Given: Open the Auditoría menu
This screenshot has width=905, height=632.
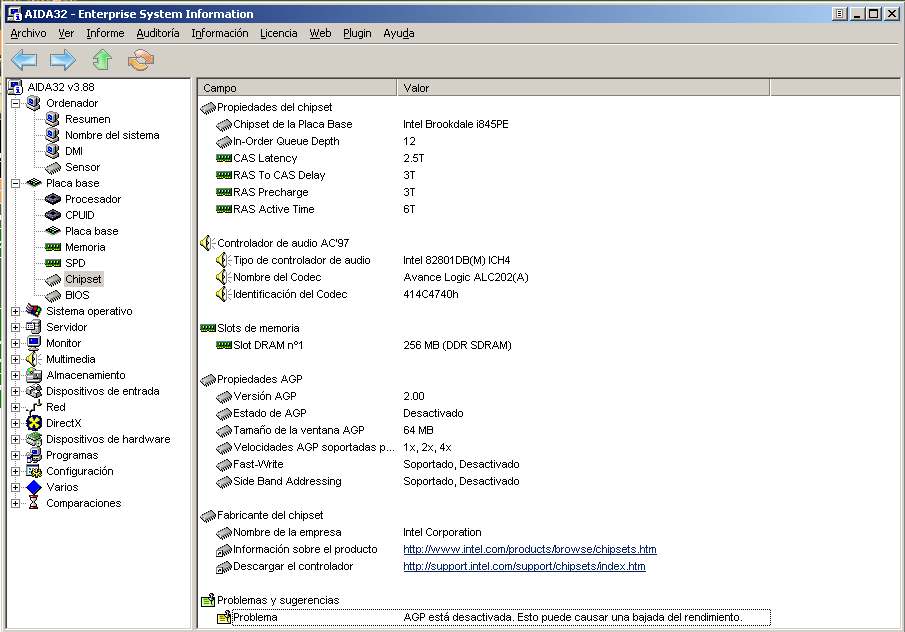Looking at the screenshot, I should click(158, 33).
